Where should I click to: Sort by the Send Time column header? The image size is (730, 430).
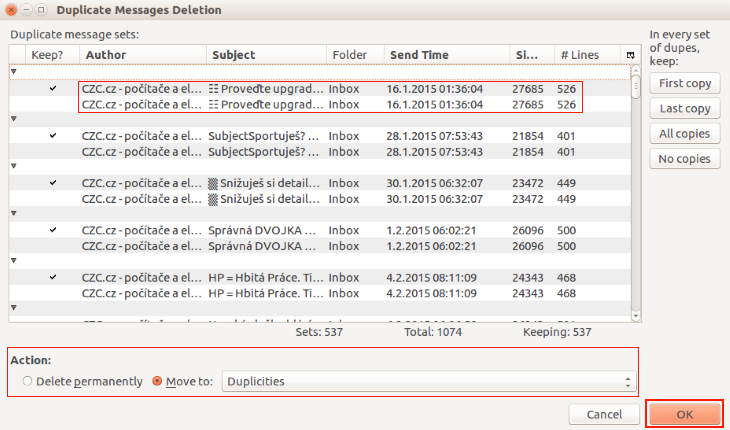pos(444,55)
